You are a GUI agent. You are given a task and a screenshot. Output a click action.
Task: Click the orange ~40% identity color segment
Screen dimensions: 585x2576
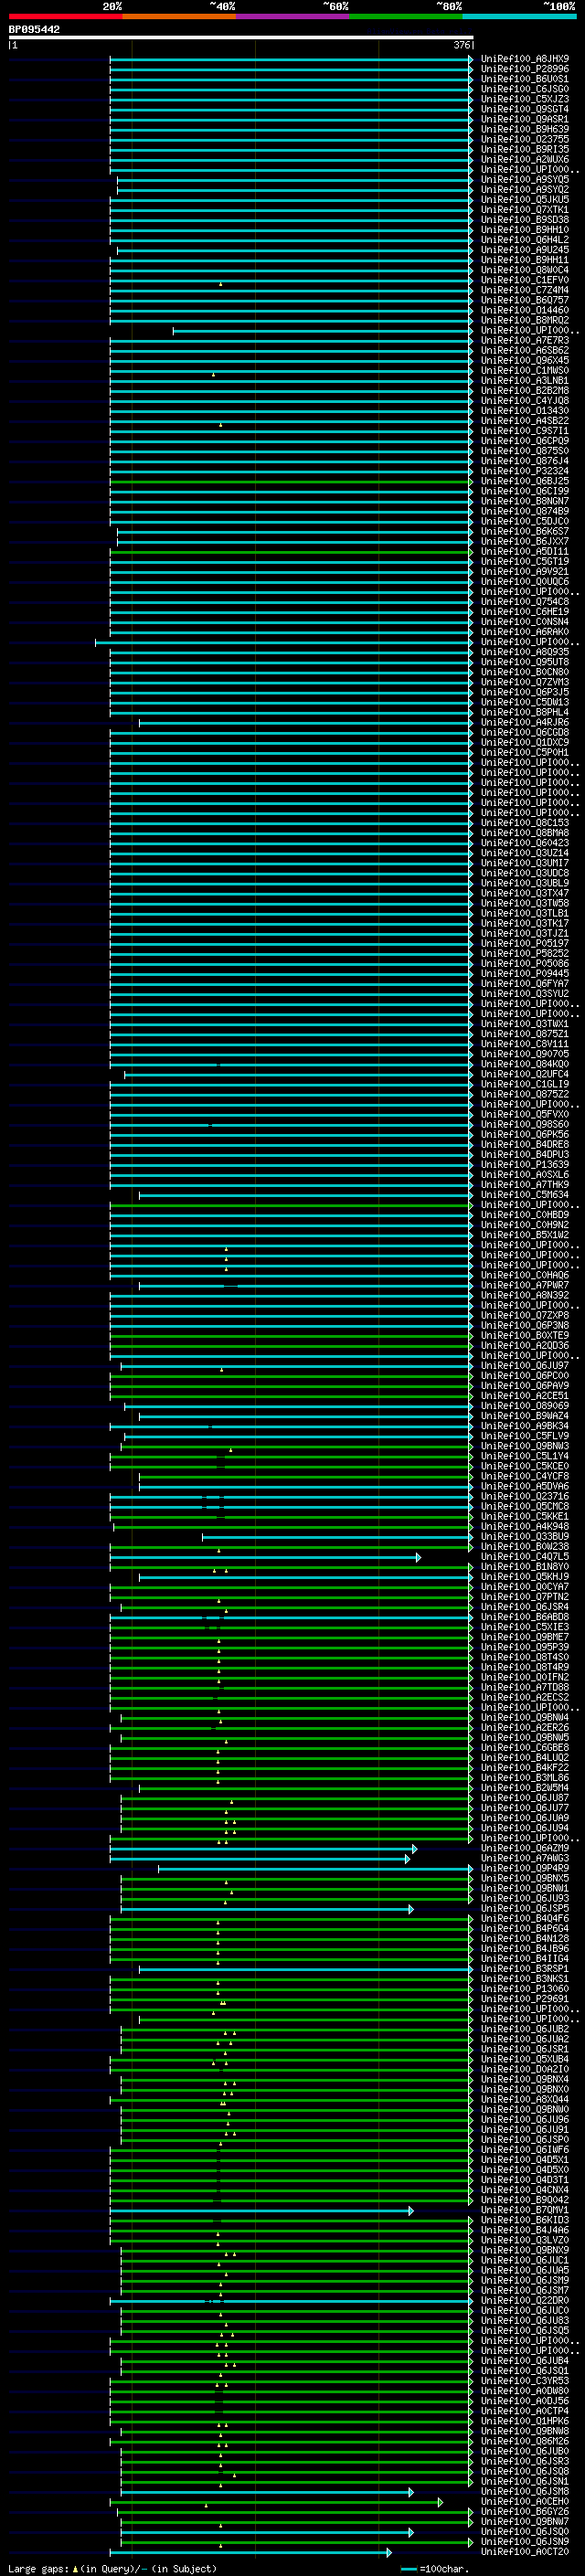(x=179, y=16)
